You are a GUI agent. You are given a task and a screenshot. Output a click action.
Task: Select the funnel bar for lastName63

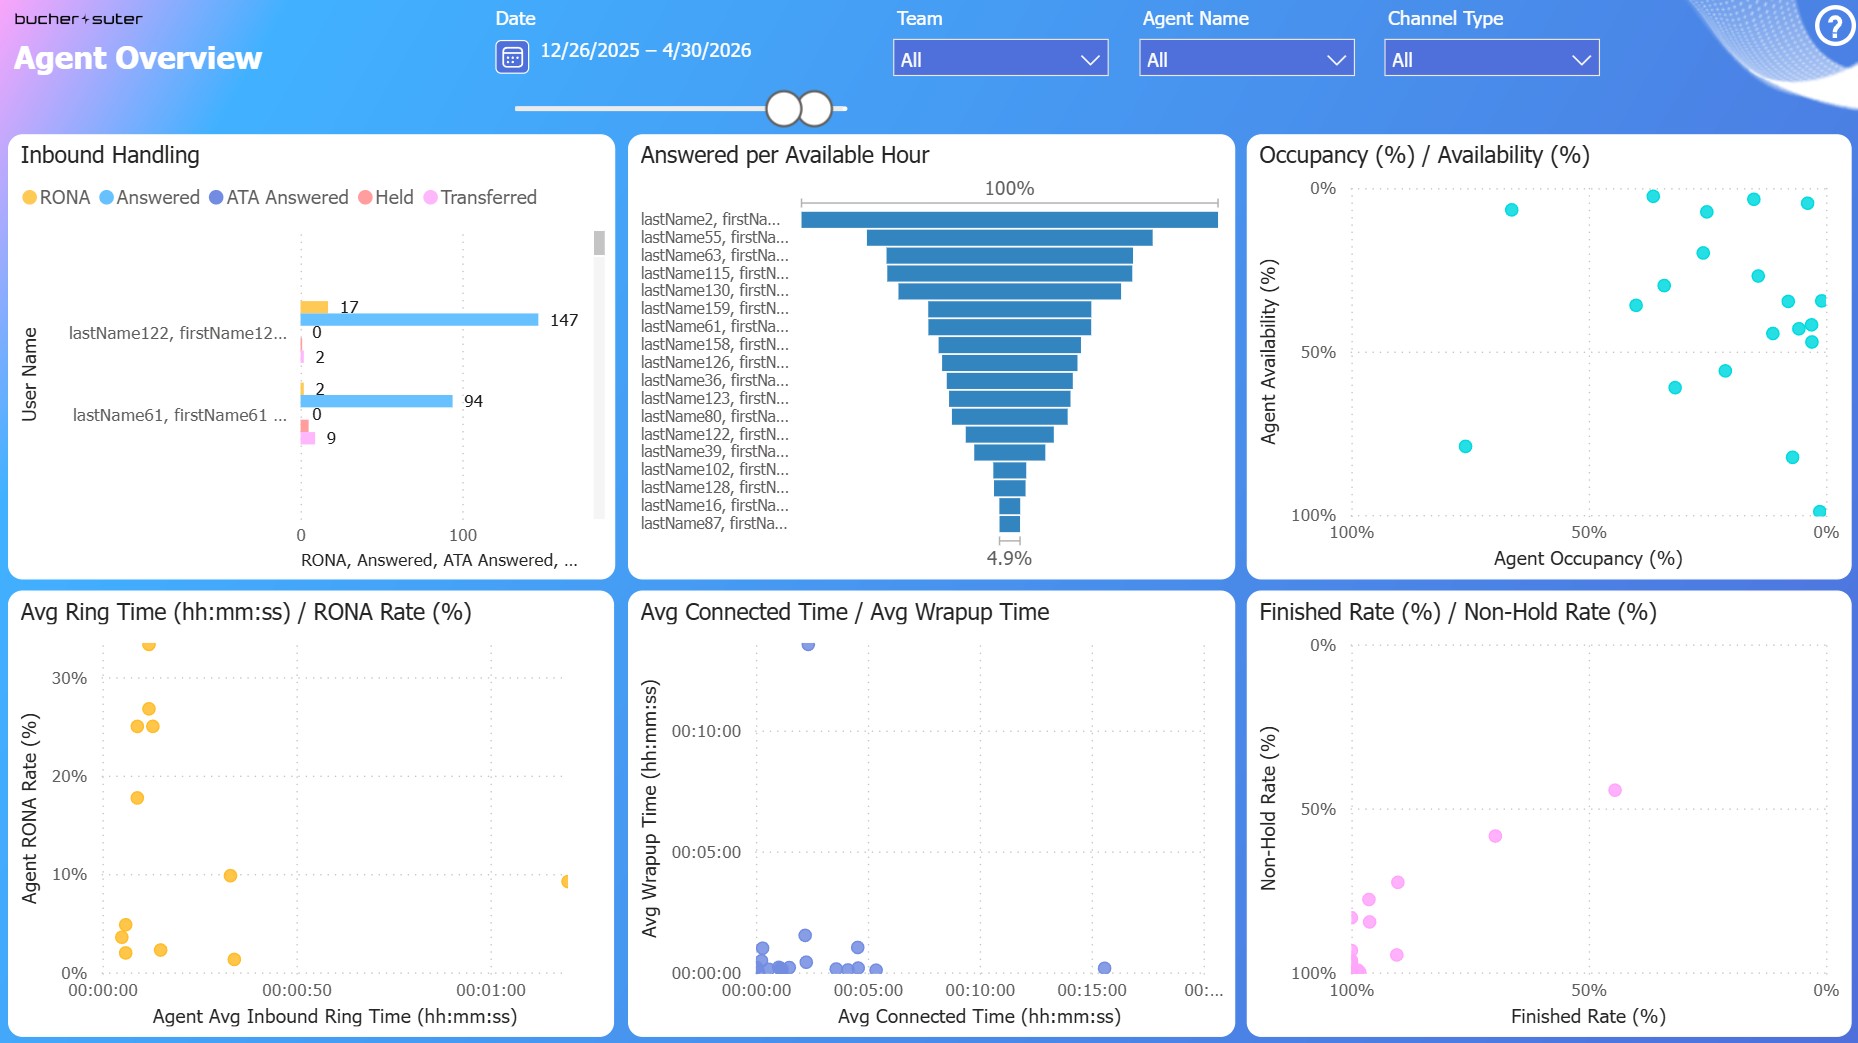(x=1009, y=256)
